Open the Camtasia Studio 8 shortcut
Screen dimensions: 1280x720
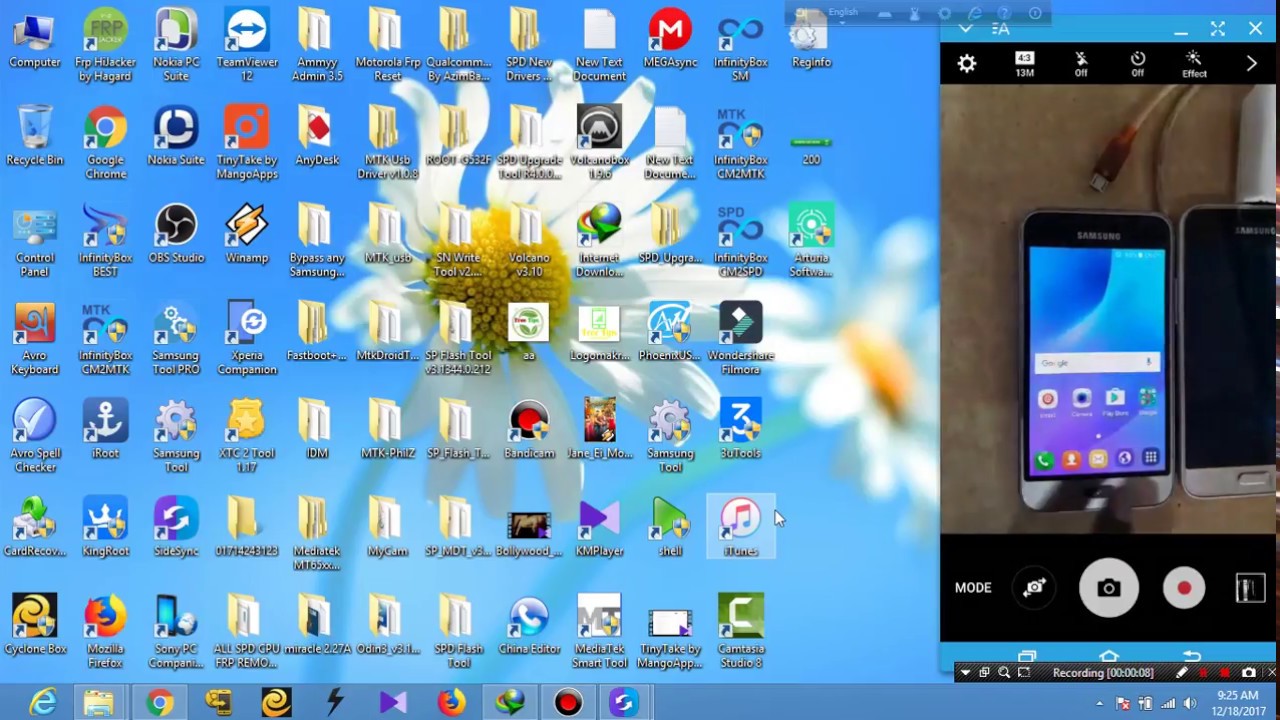741,631
